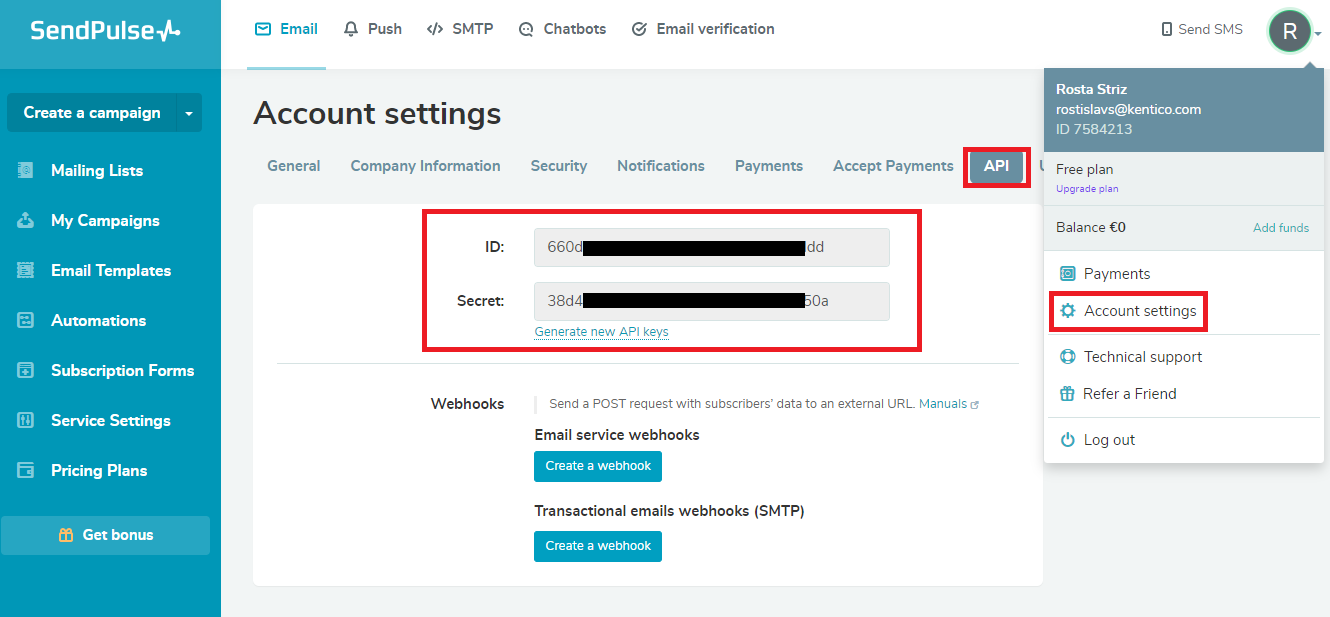Click the rostislavs@kentico.com email text
The height and width of the screenshot is (617, 1330).
[1129, 109]
